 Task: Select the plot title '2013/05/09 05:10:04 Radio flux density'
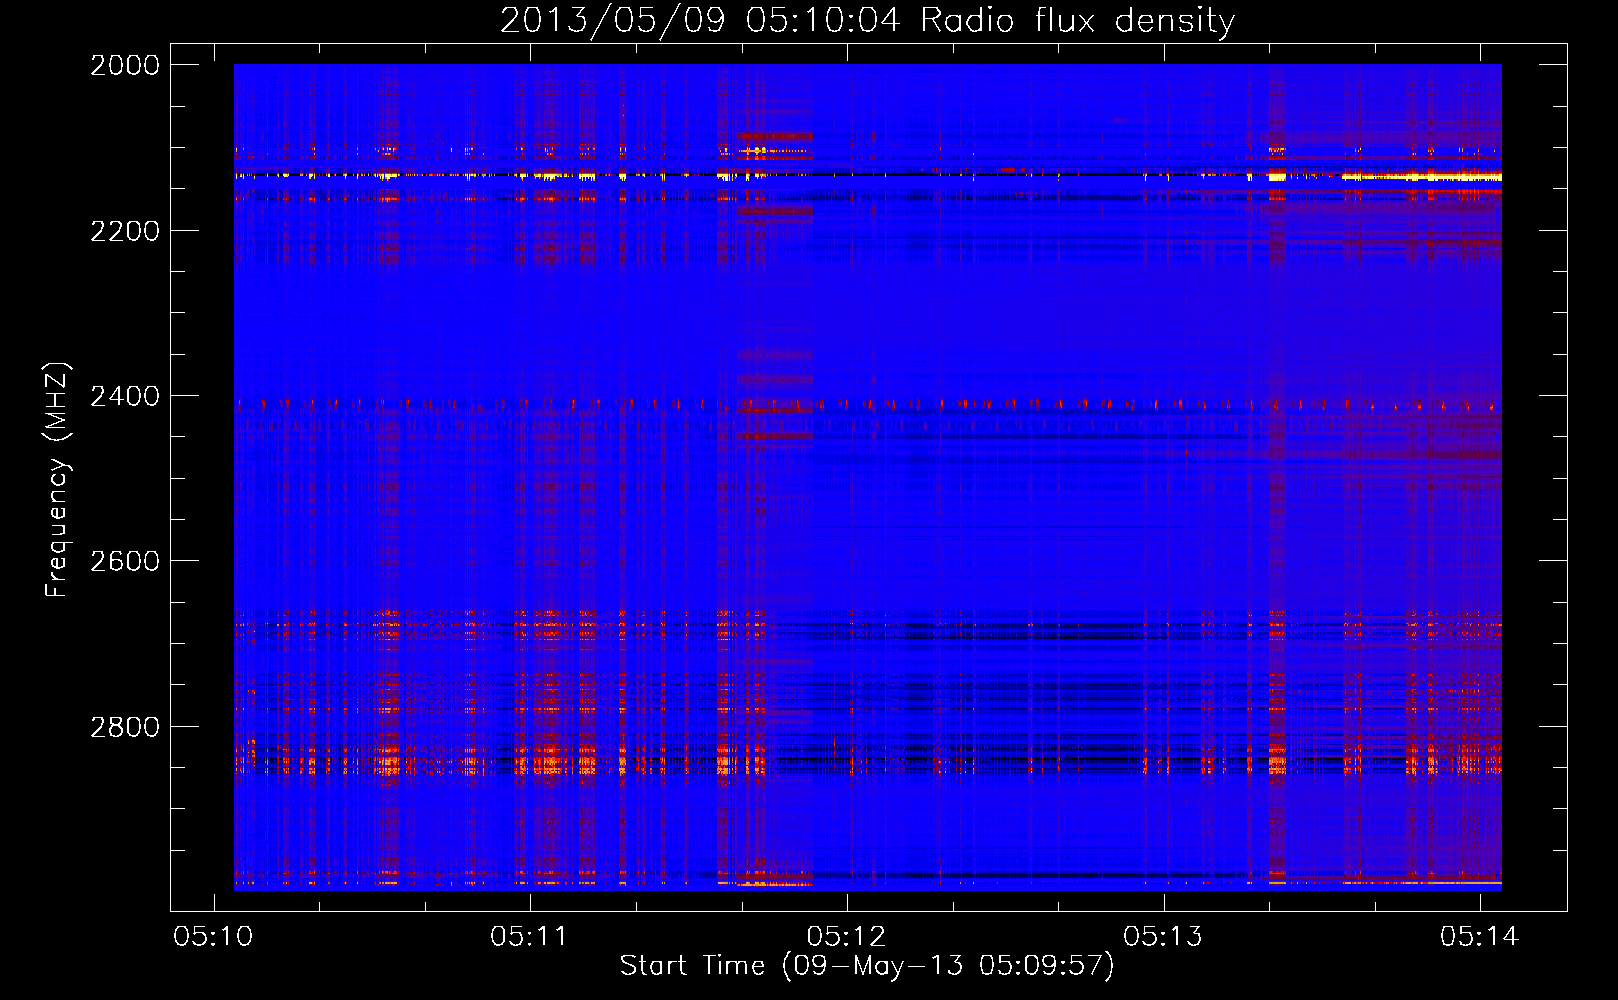[x=867, y=20]
